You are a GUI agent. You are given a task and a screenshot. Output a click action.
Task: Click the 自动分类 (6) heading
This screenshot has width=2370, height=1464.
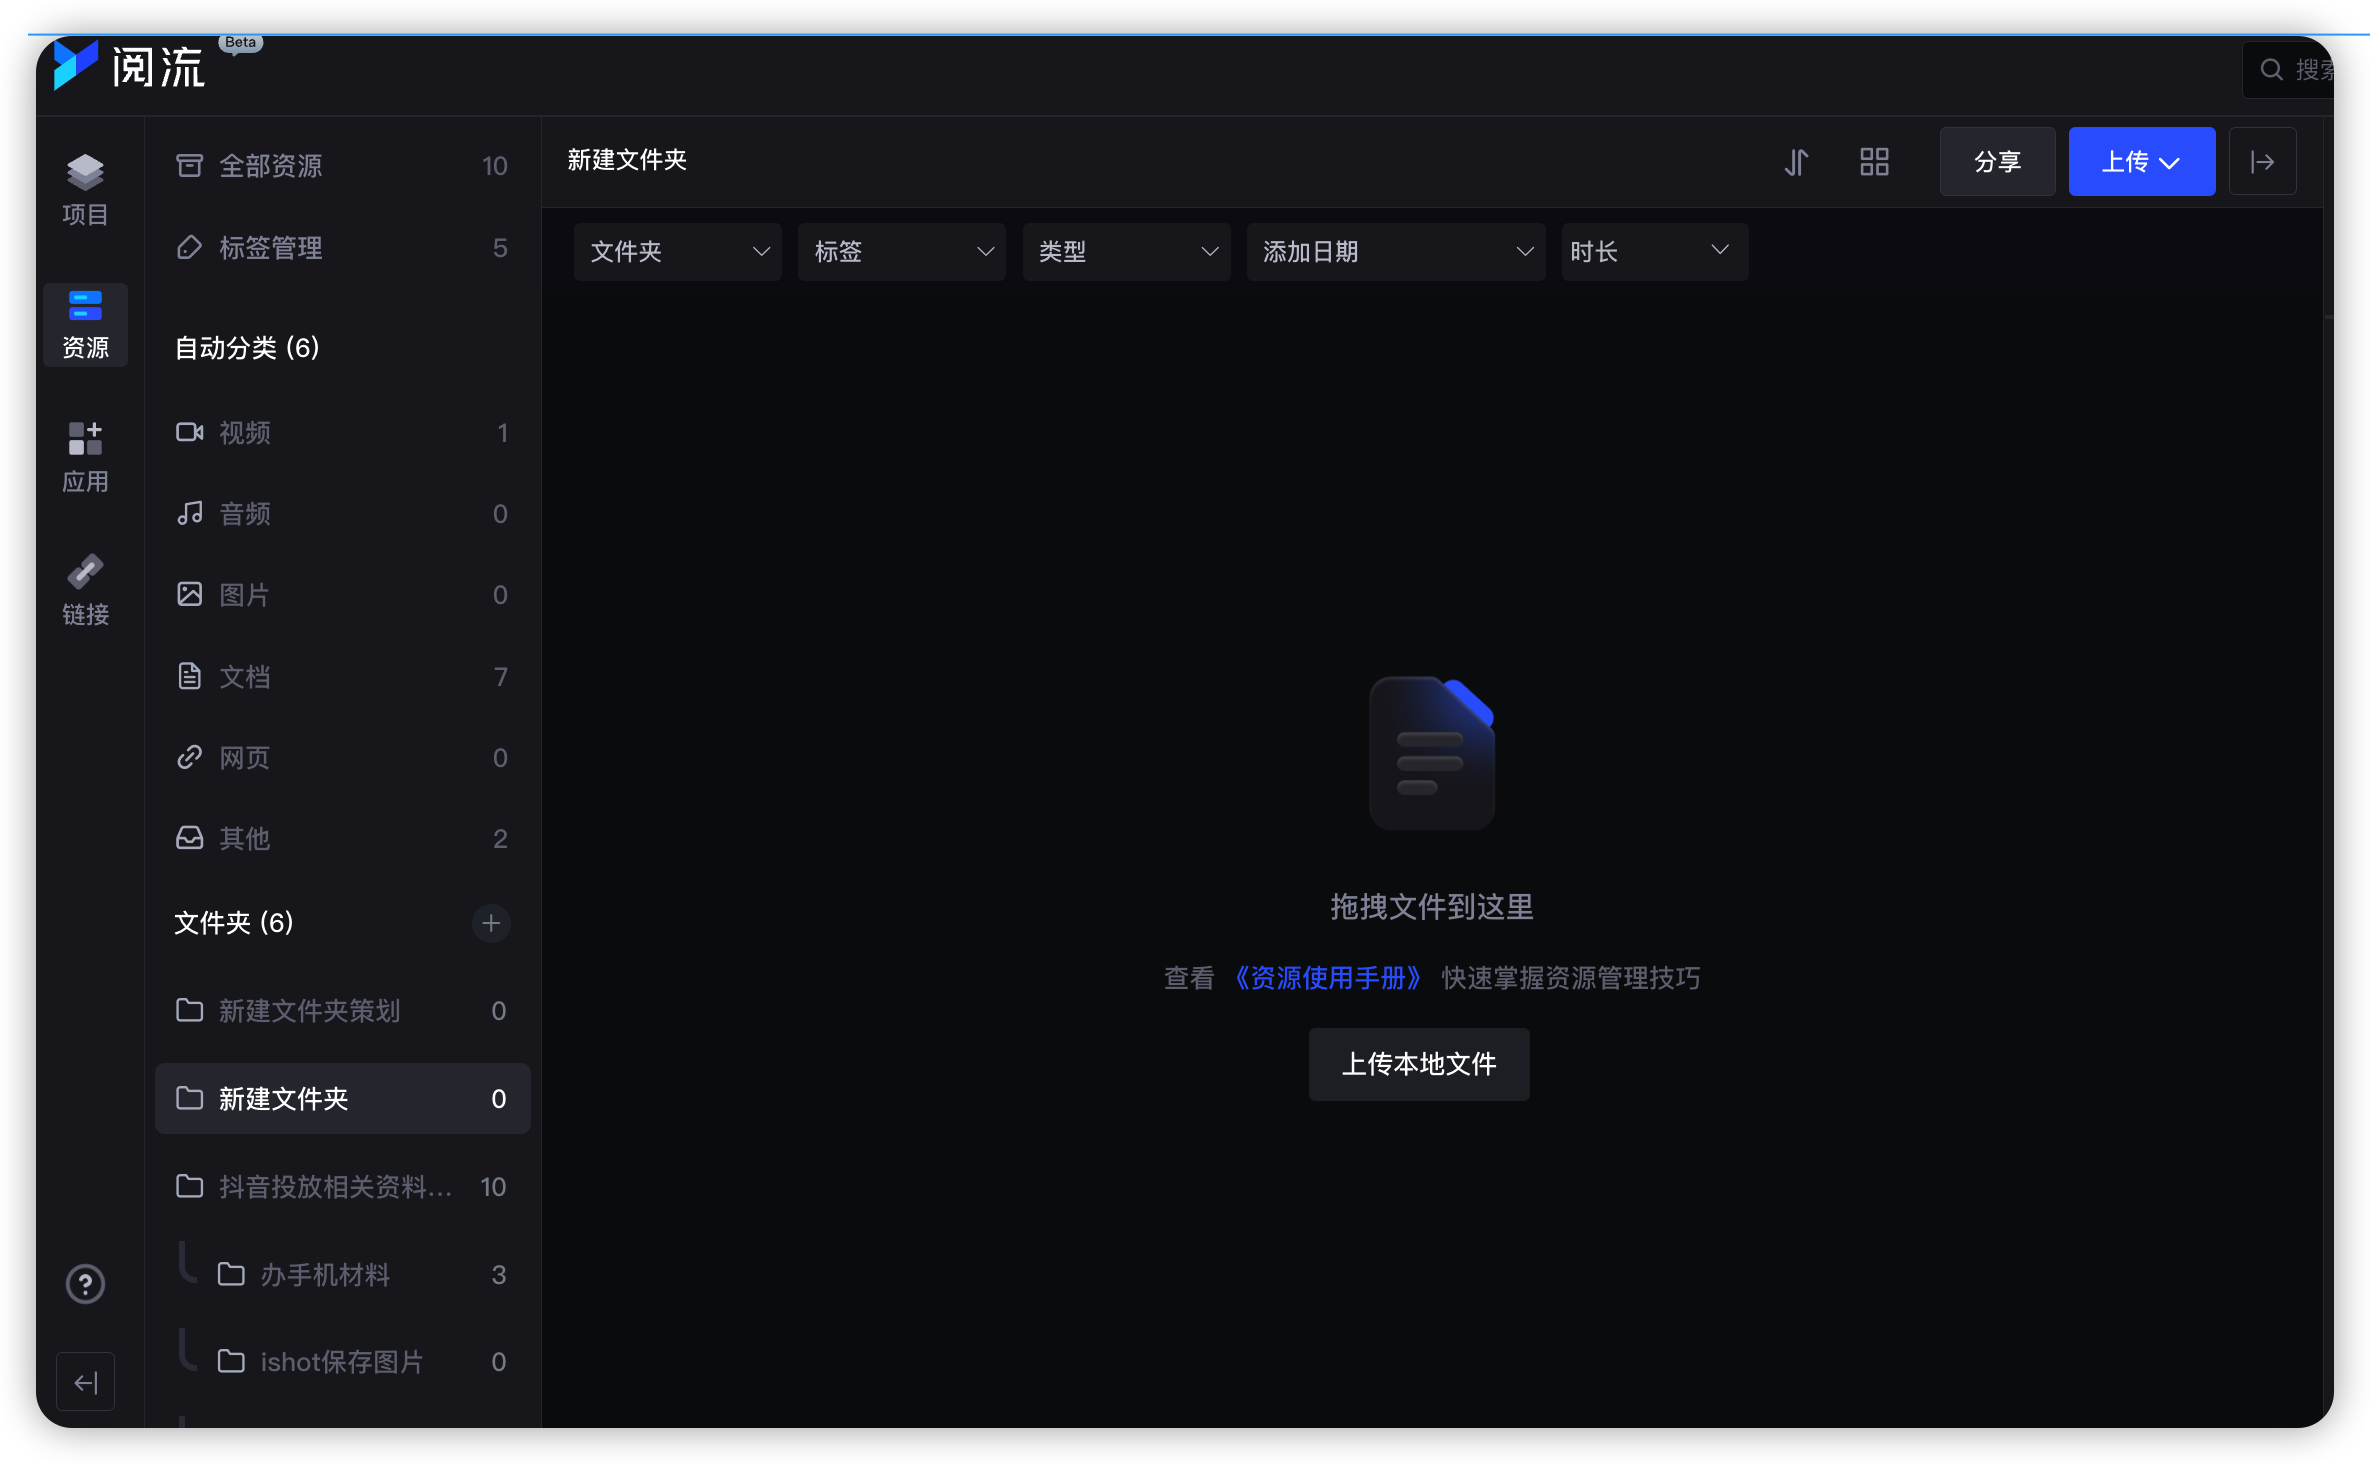click(247, 348)
